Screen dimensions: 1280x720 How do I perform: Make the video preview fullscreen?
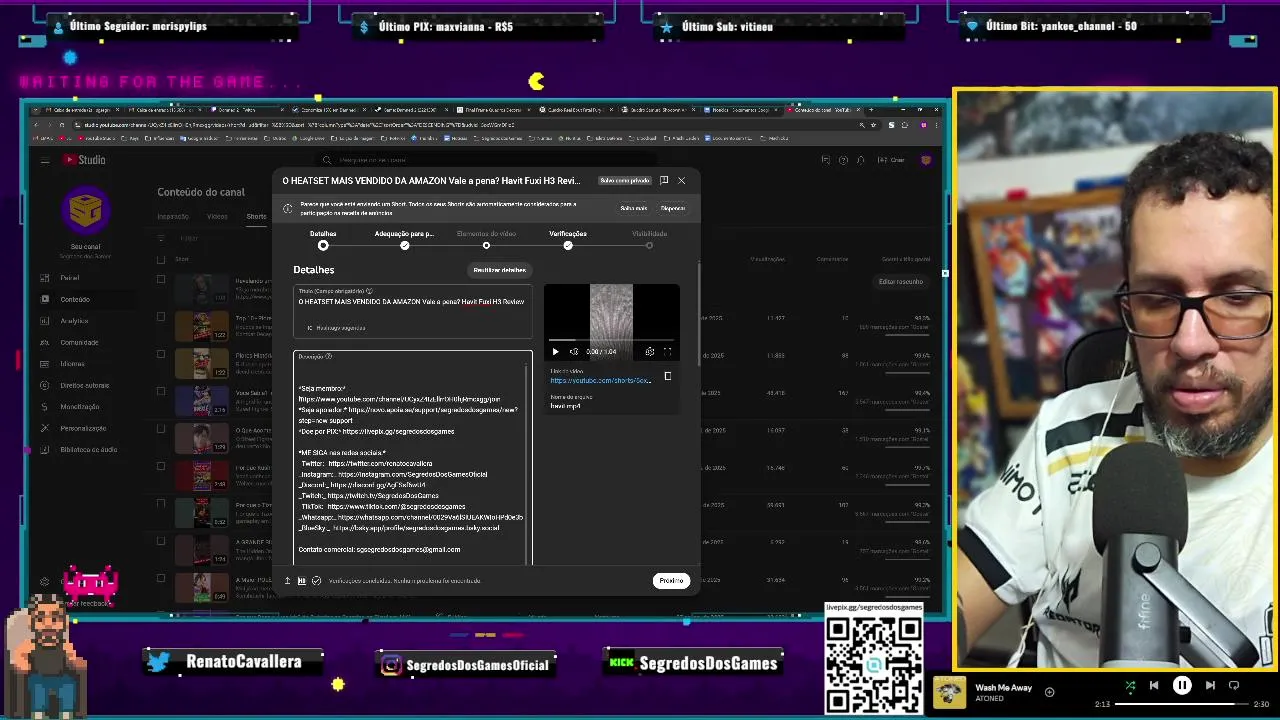[x=668, y=352]
